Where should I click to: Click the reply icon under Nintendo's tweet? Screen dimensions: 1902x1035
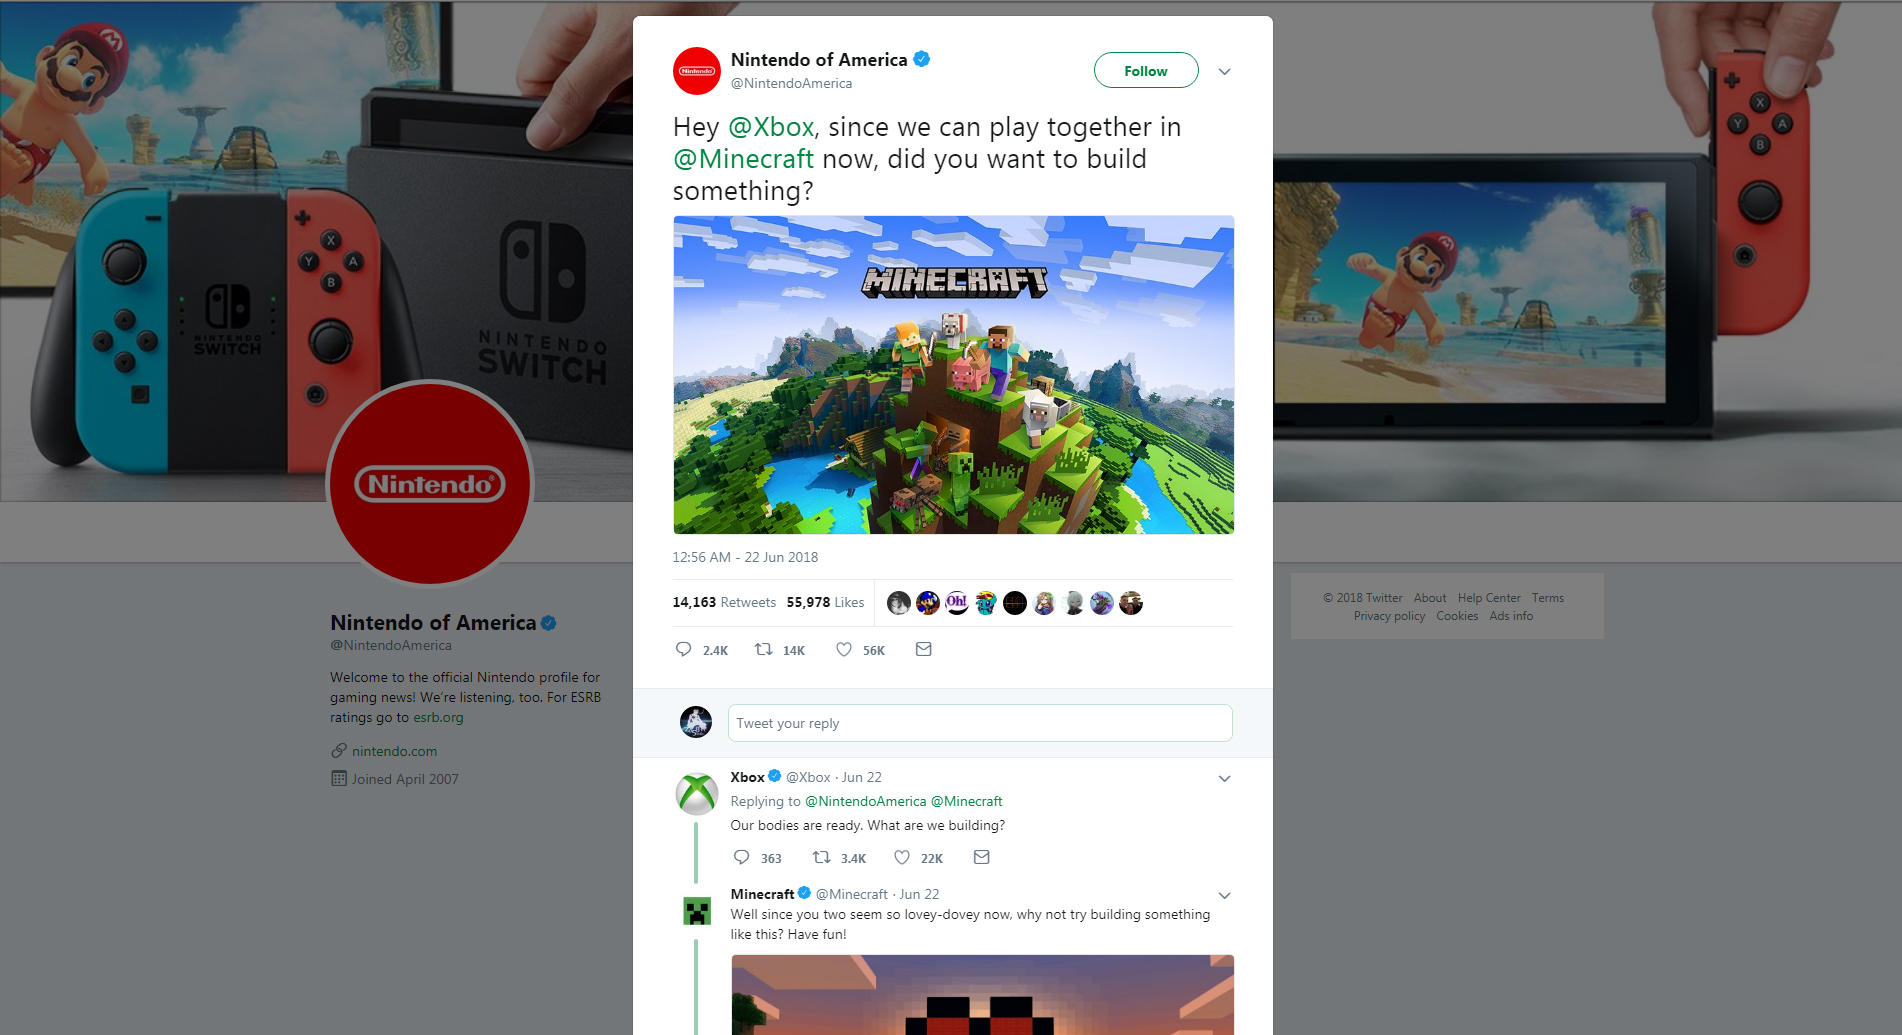tap(684, 649)
